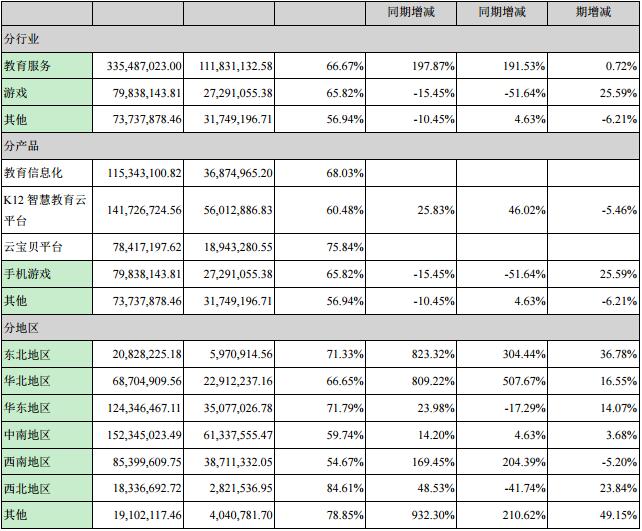This screenshot has height=531, width=642.
Task: Select the 932.30% cell in last row
Action: point(412,516)
